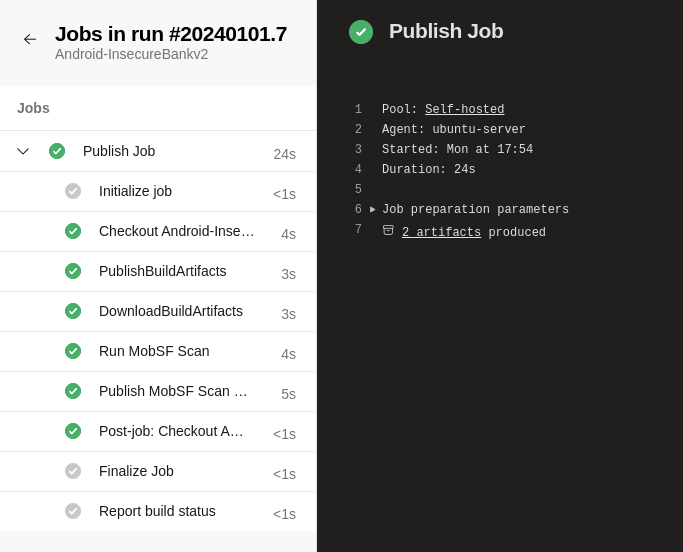Go back using the left arrow icon
683x552 pixels.
click(30, 39)
